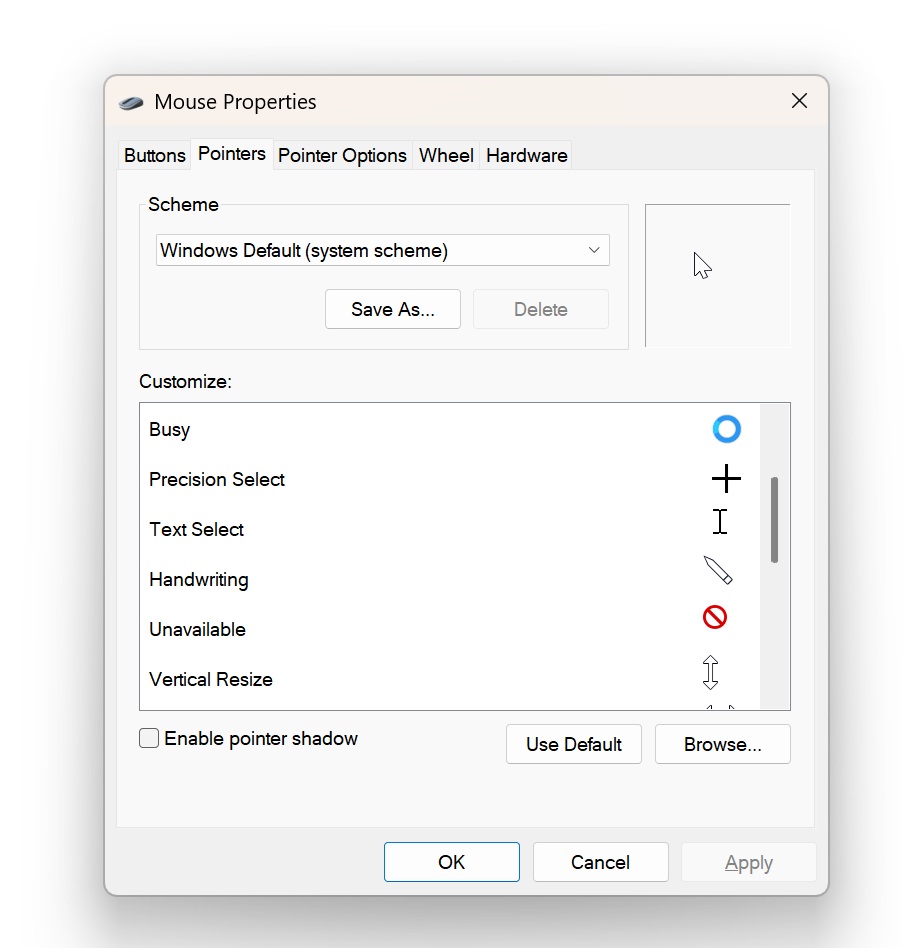Click the Handwriting pen cursor icon
Viewport: 903px width, 948px height.
click(718, 570)
